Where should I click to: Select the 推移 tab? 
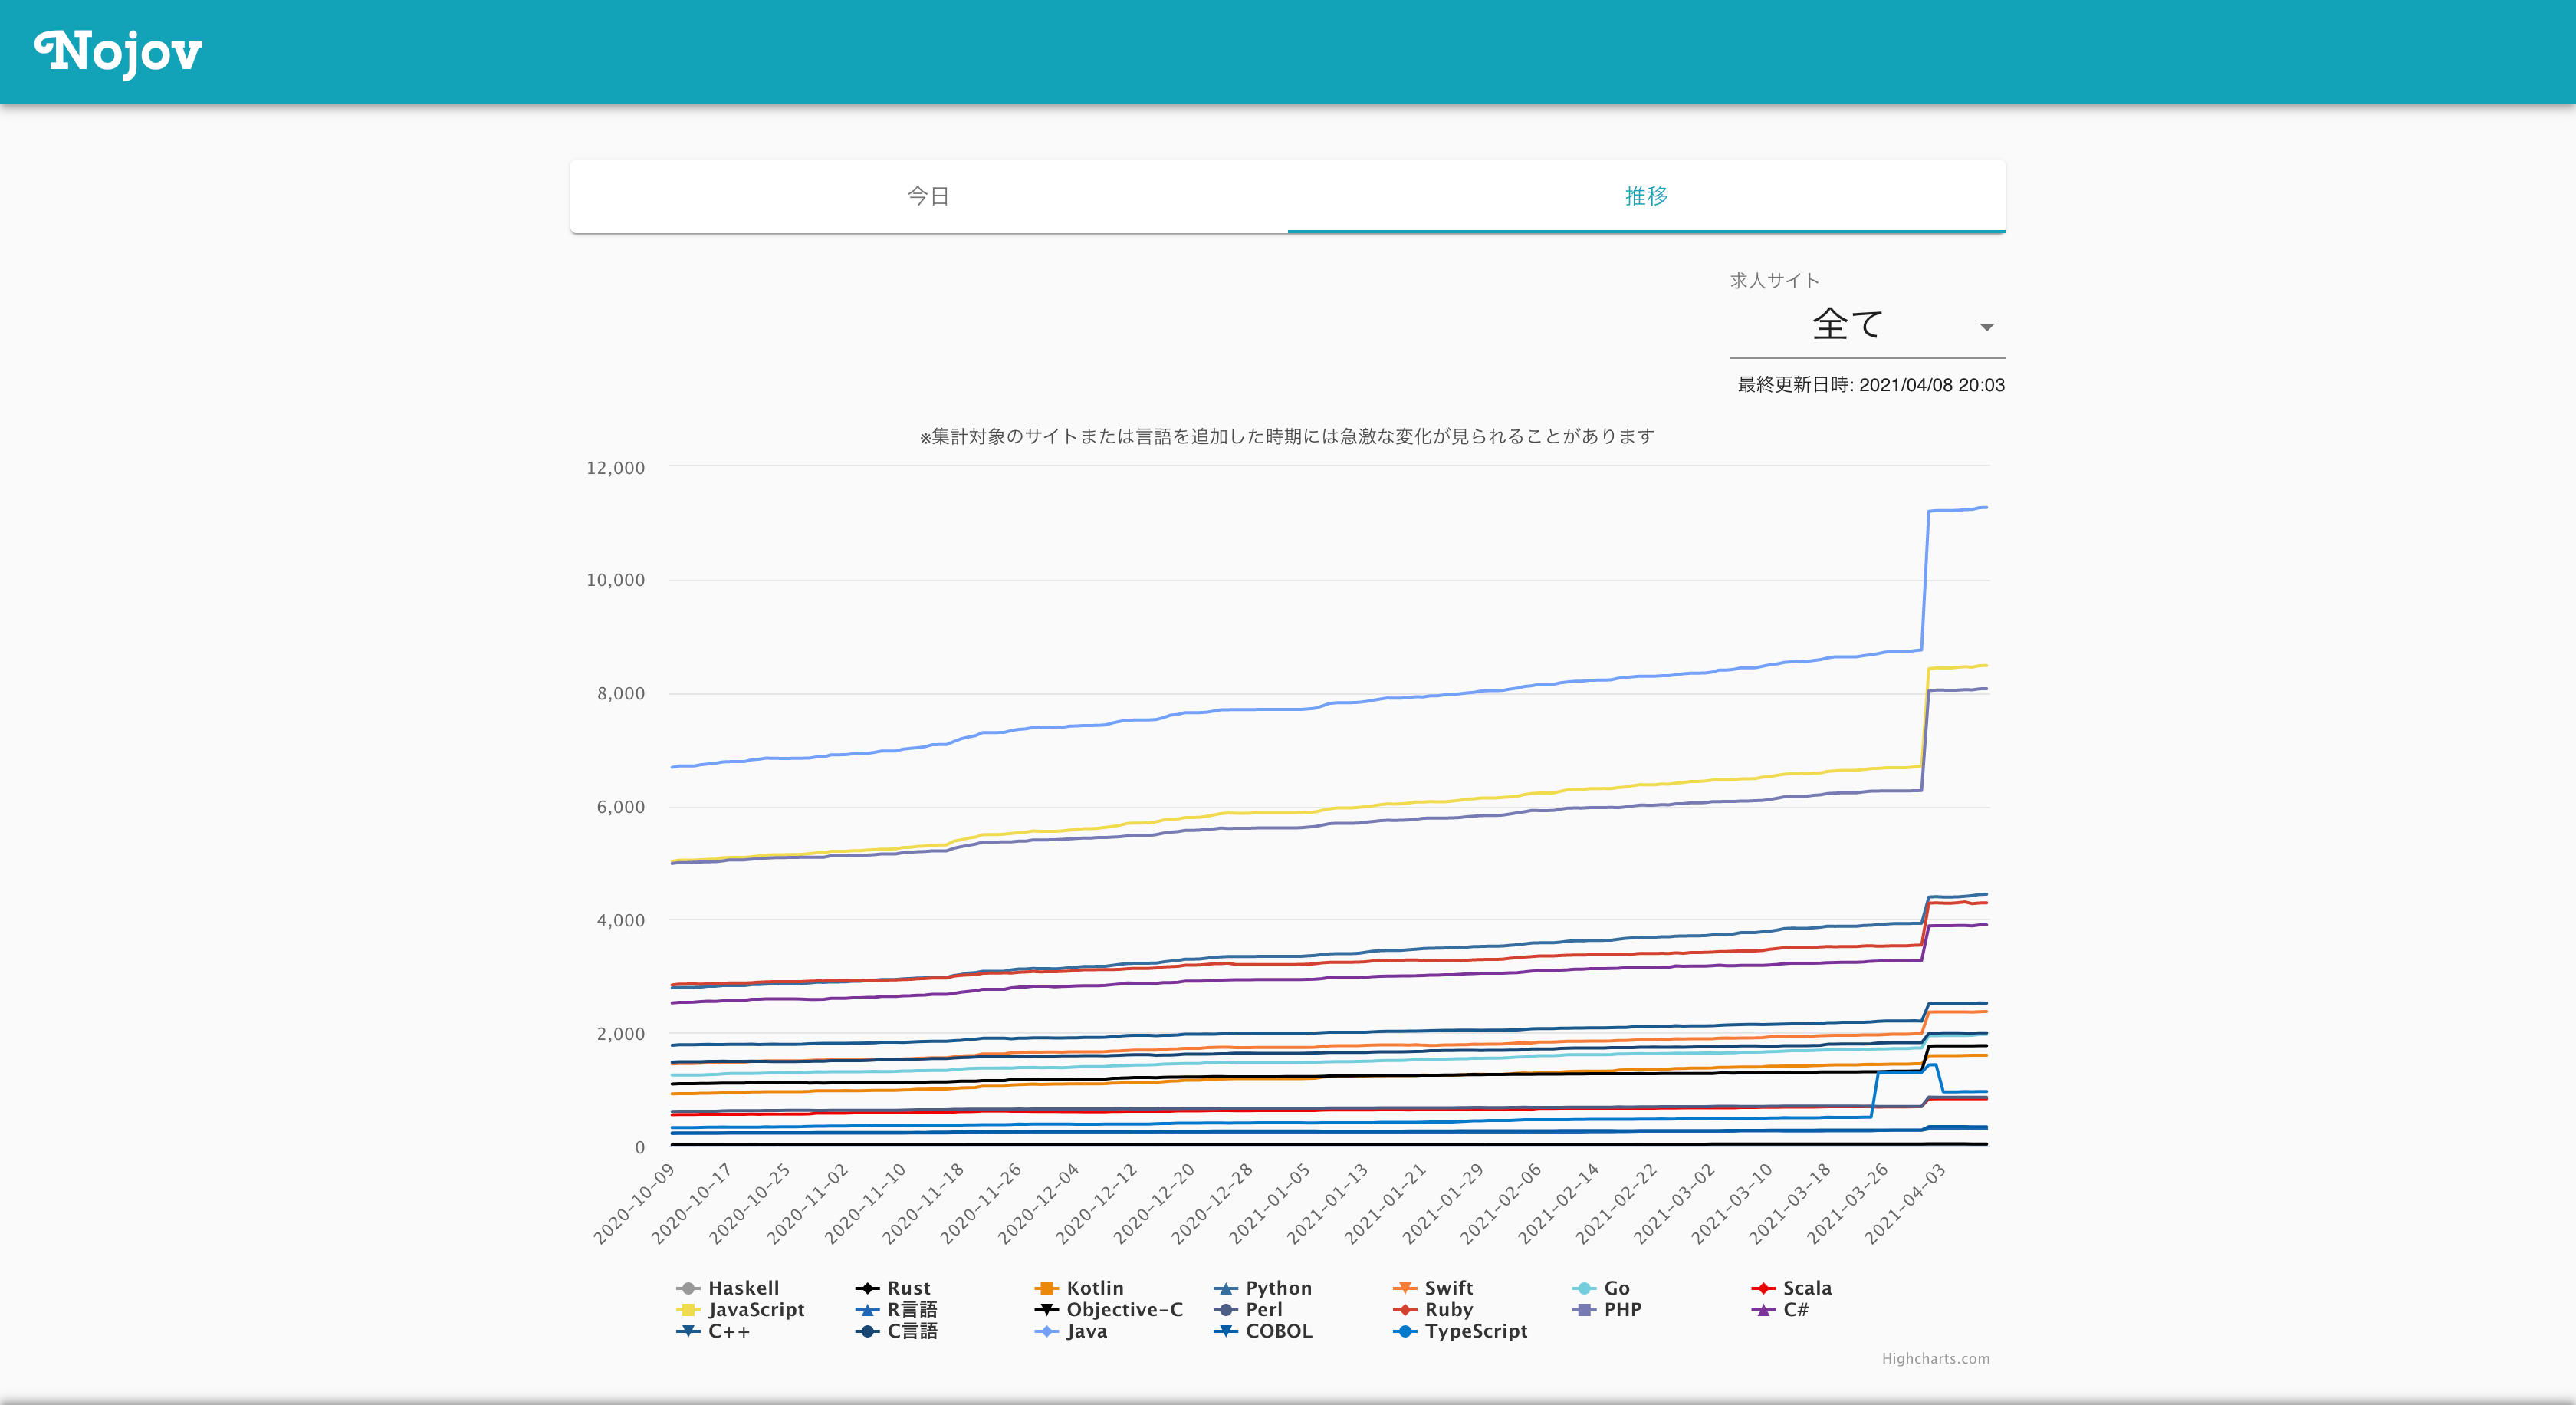[x=1646, y=196]
